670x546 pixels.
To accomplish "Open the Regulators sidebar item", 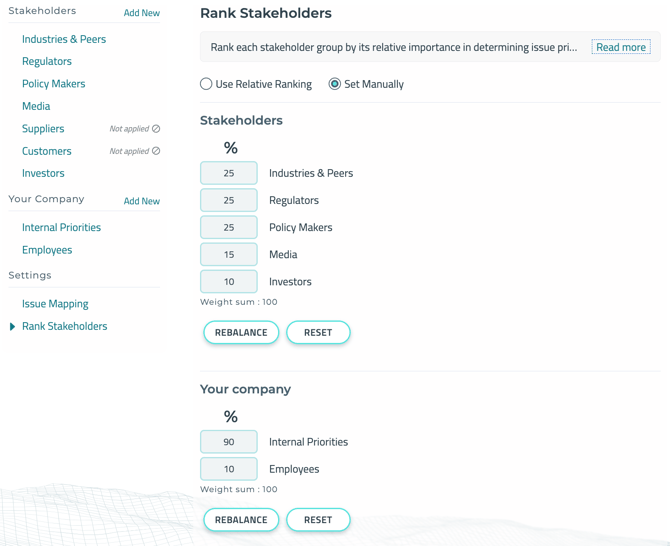I will pos(47,61).
